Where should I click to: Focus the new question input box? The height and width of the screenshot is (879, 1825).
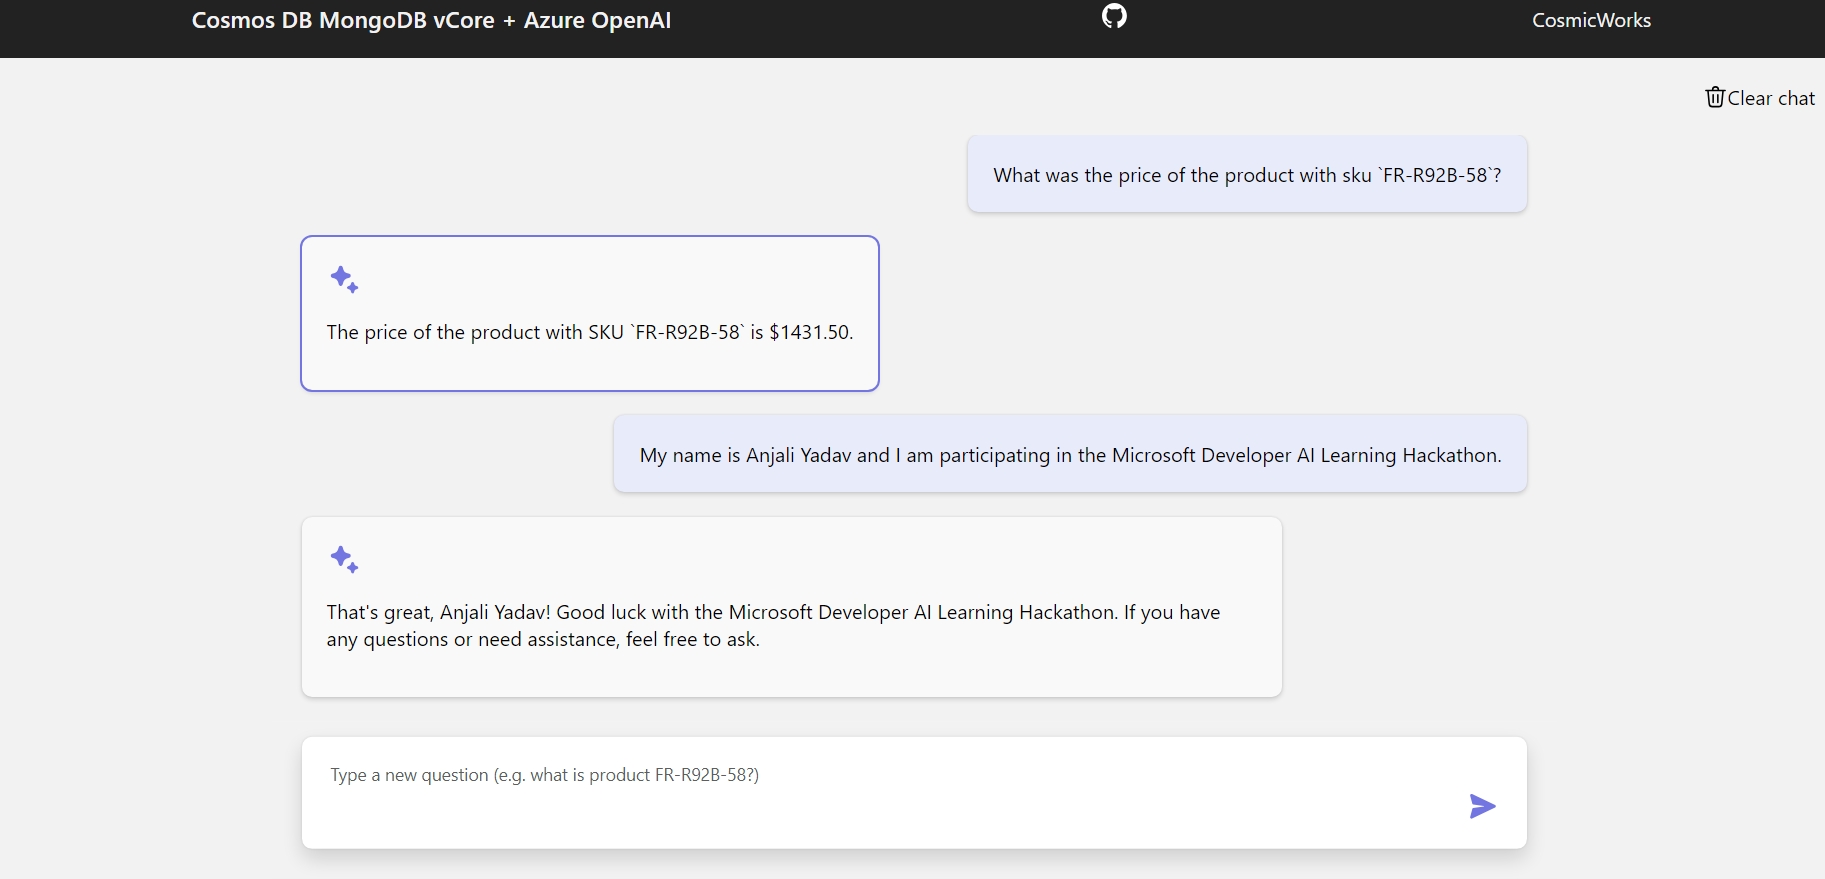click(x=880, y=790)
